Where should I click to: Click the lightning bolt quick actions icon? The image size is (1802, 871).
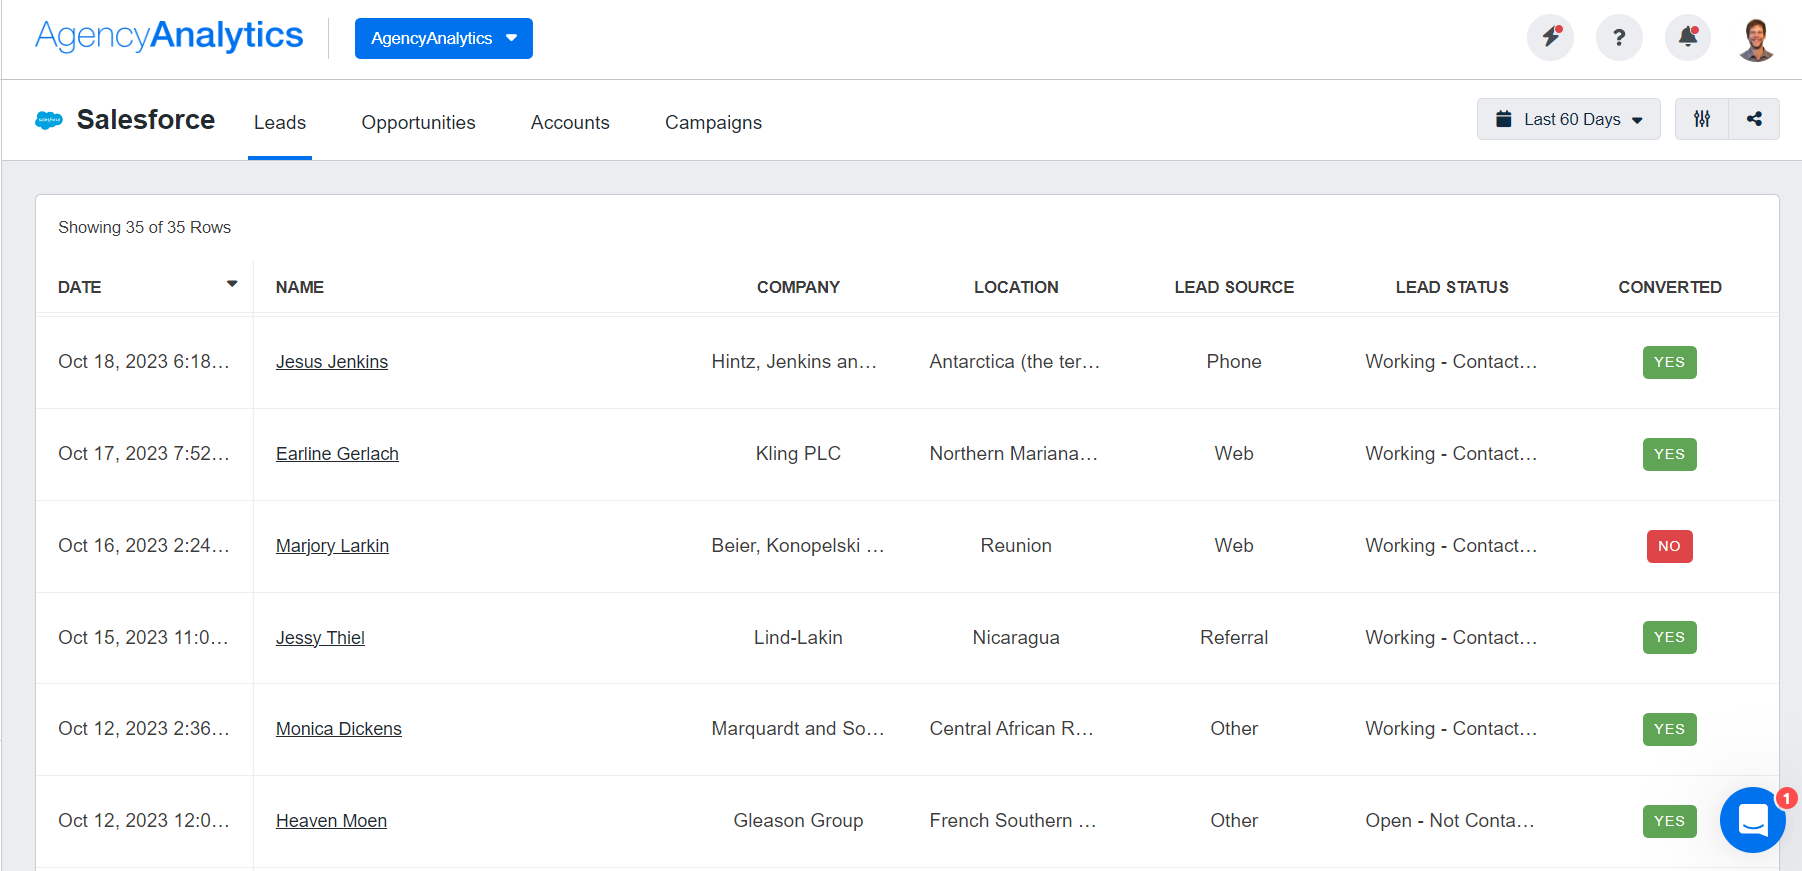1550,38
